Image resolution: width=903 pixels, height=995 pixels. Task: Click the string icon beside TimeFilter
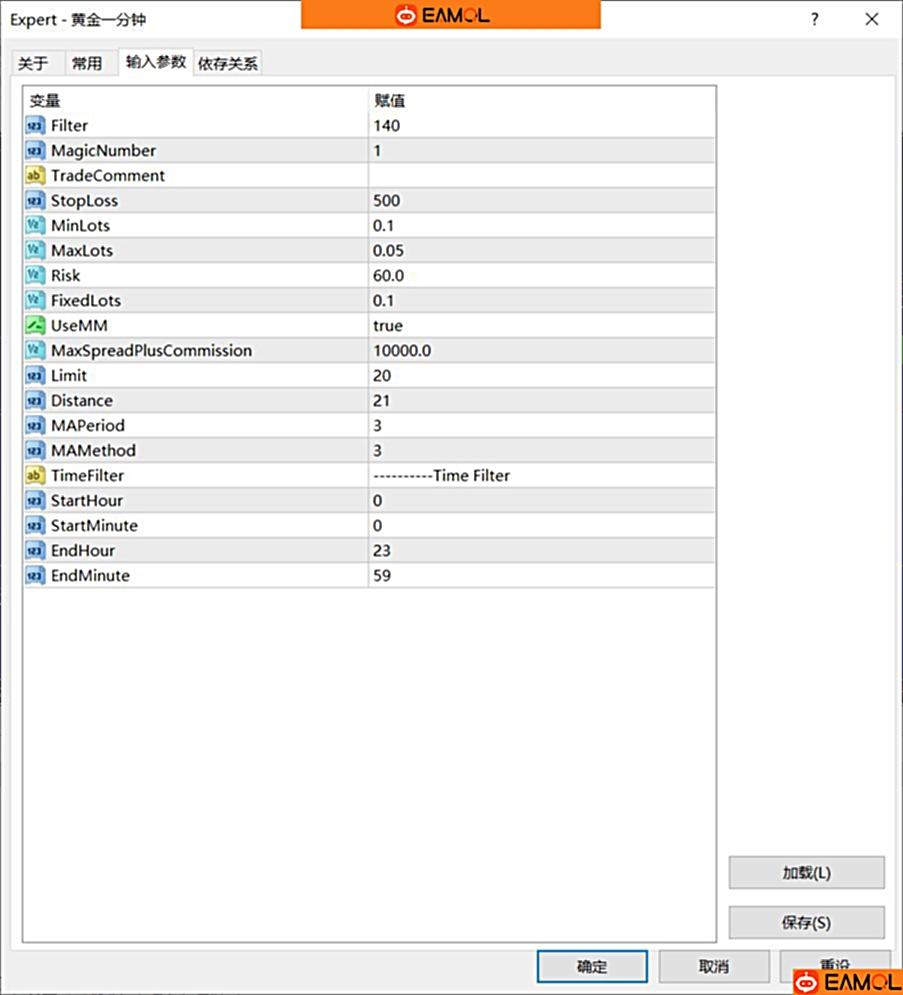pyautogui.click(x=35, y=476)
